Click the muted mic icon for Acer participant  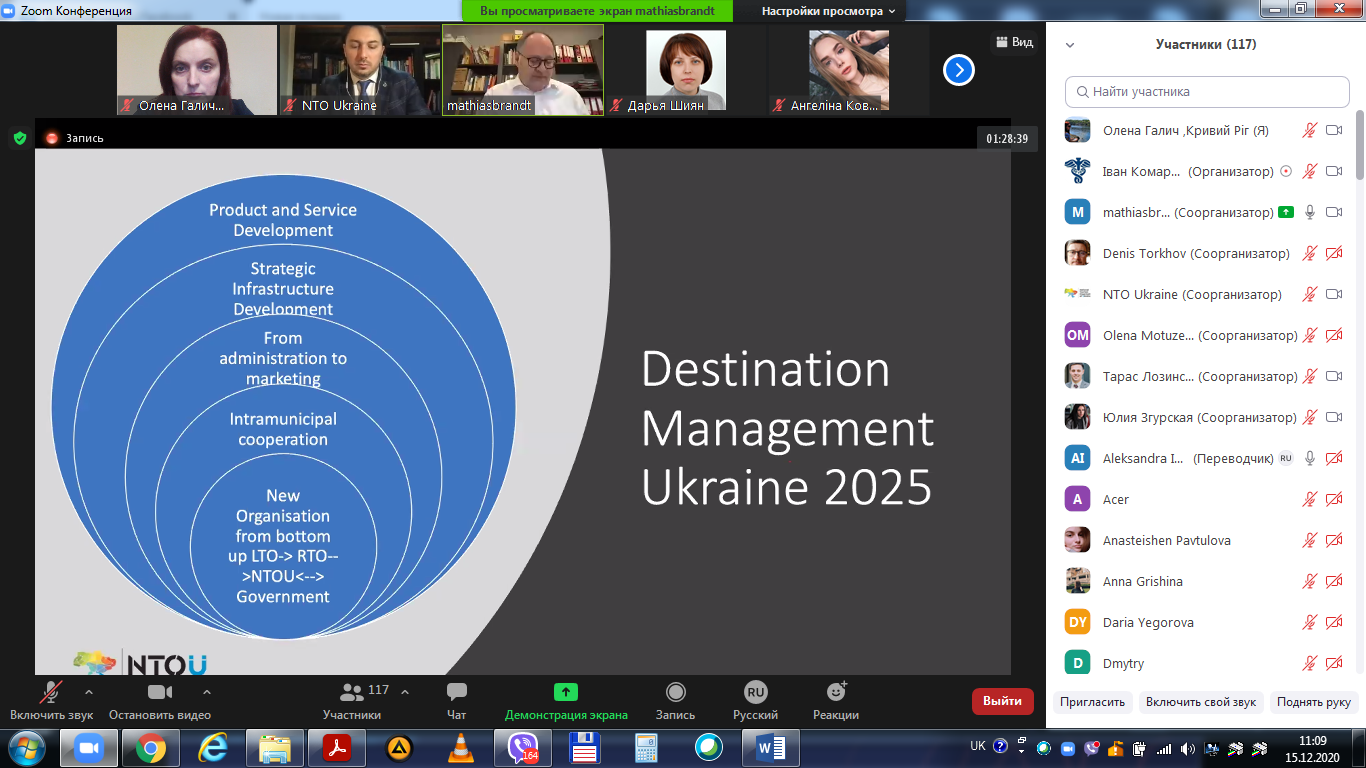click(x=1310, y=499)
